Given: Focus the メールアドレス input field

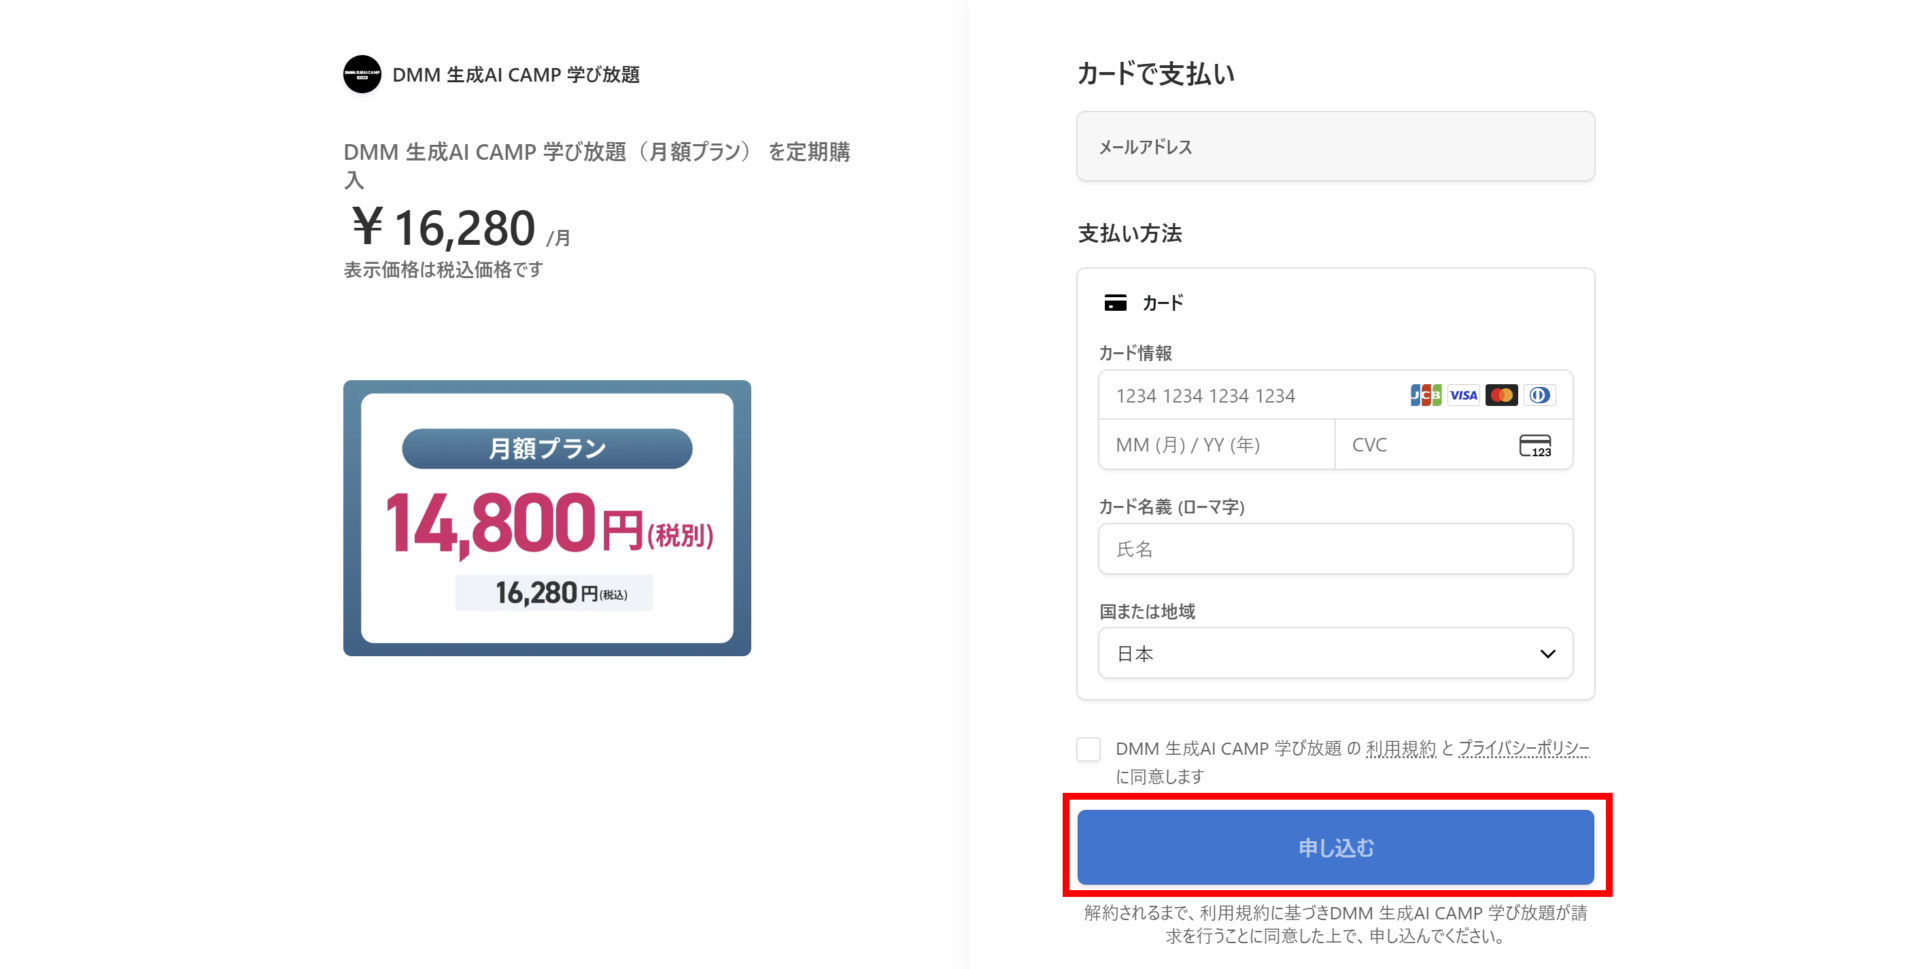Looking at the screenshot, I should point(1335,147).
